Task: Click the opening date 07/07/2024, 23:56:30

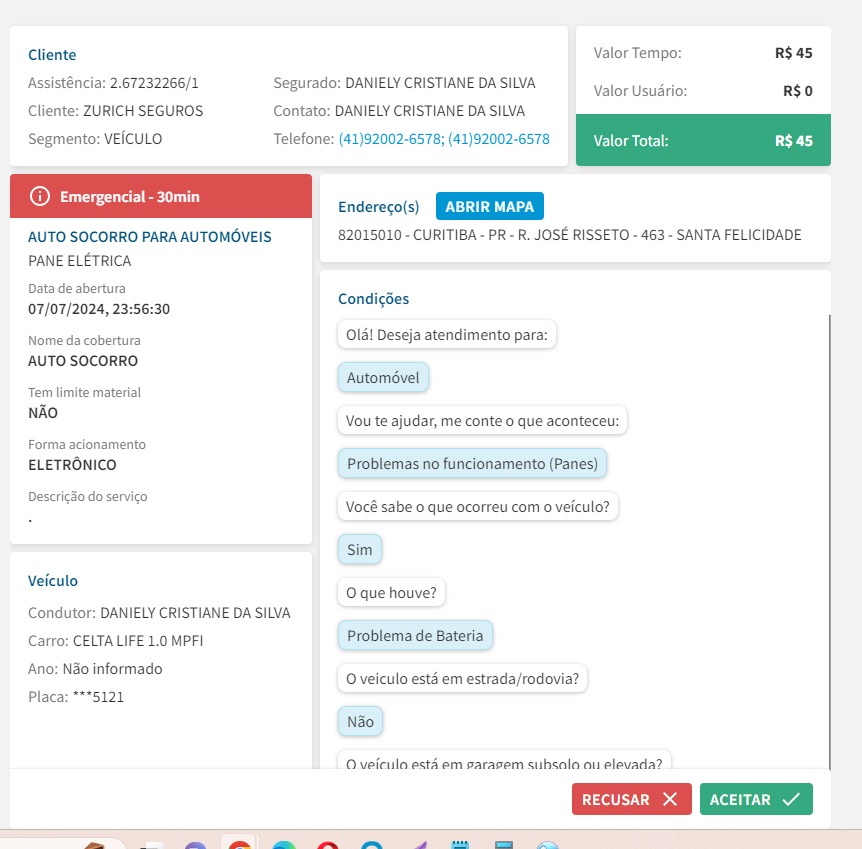Action: (99, 308)
